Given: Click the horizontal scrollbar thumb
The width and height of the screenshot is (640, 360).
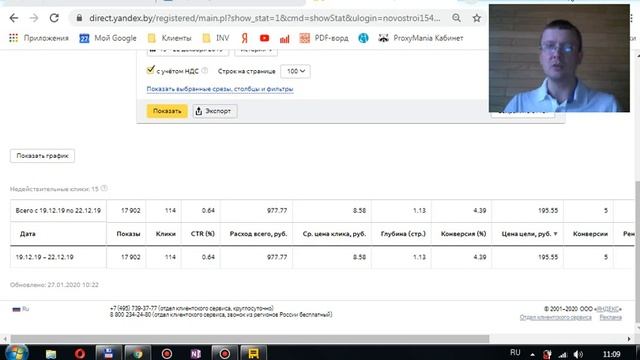Looking at the screenshot, I should pyautogui.click(x=250, y=339).
